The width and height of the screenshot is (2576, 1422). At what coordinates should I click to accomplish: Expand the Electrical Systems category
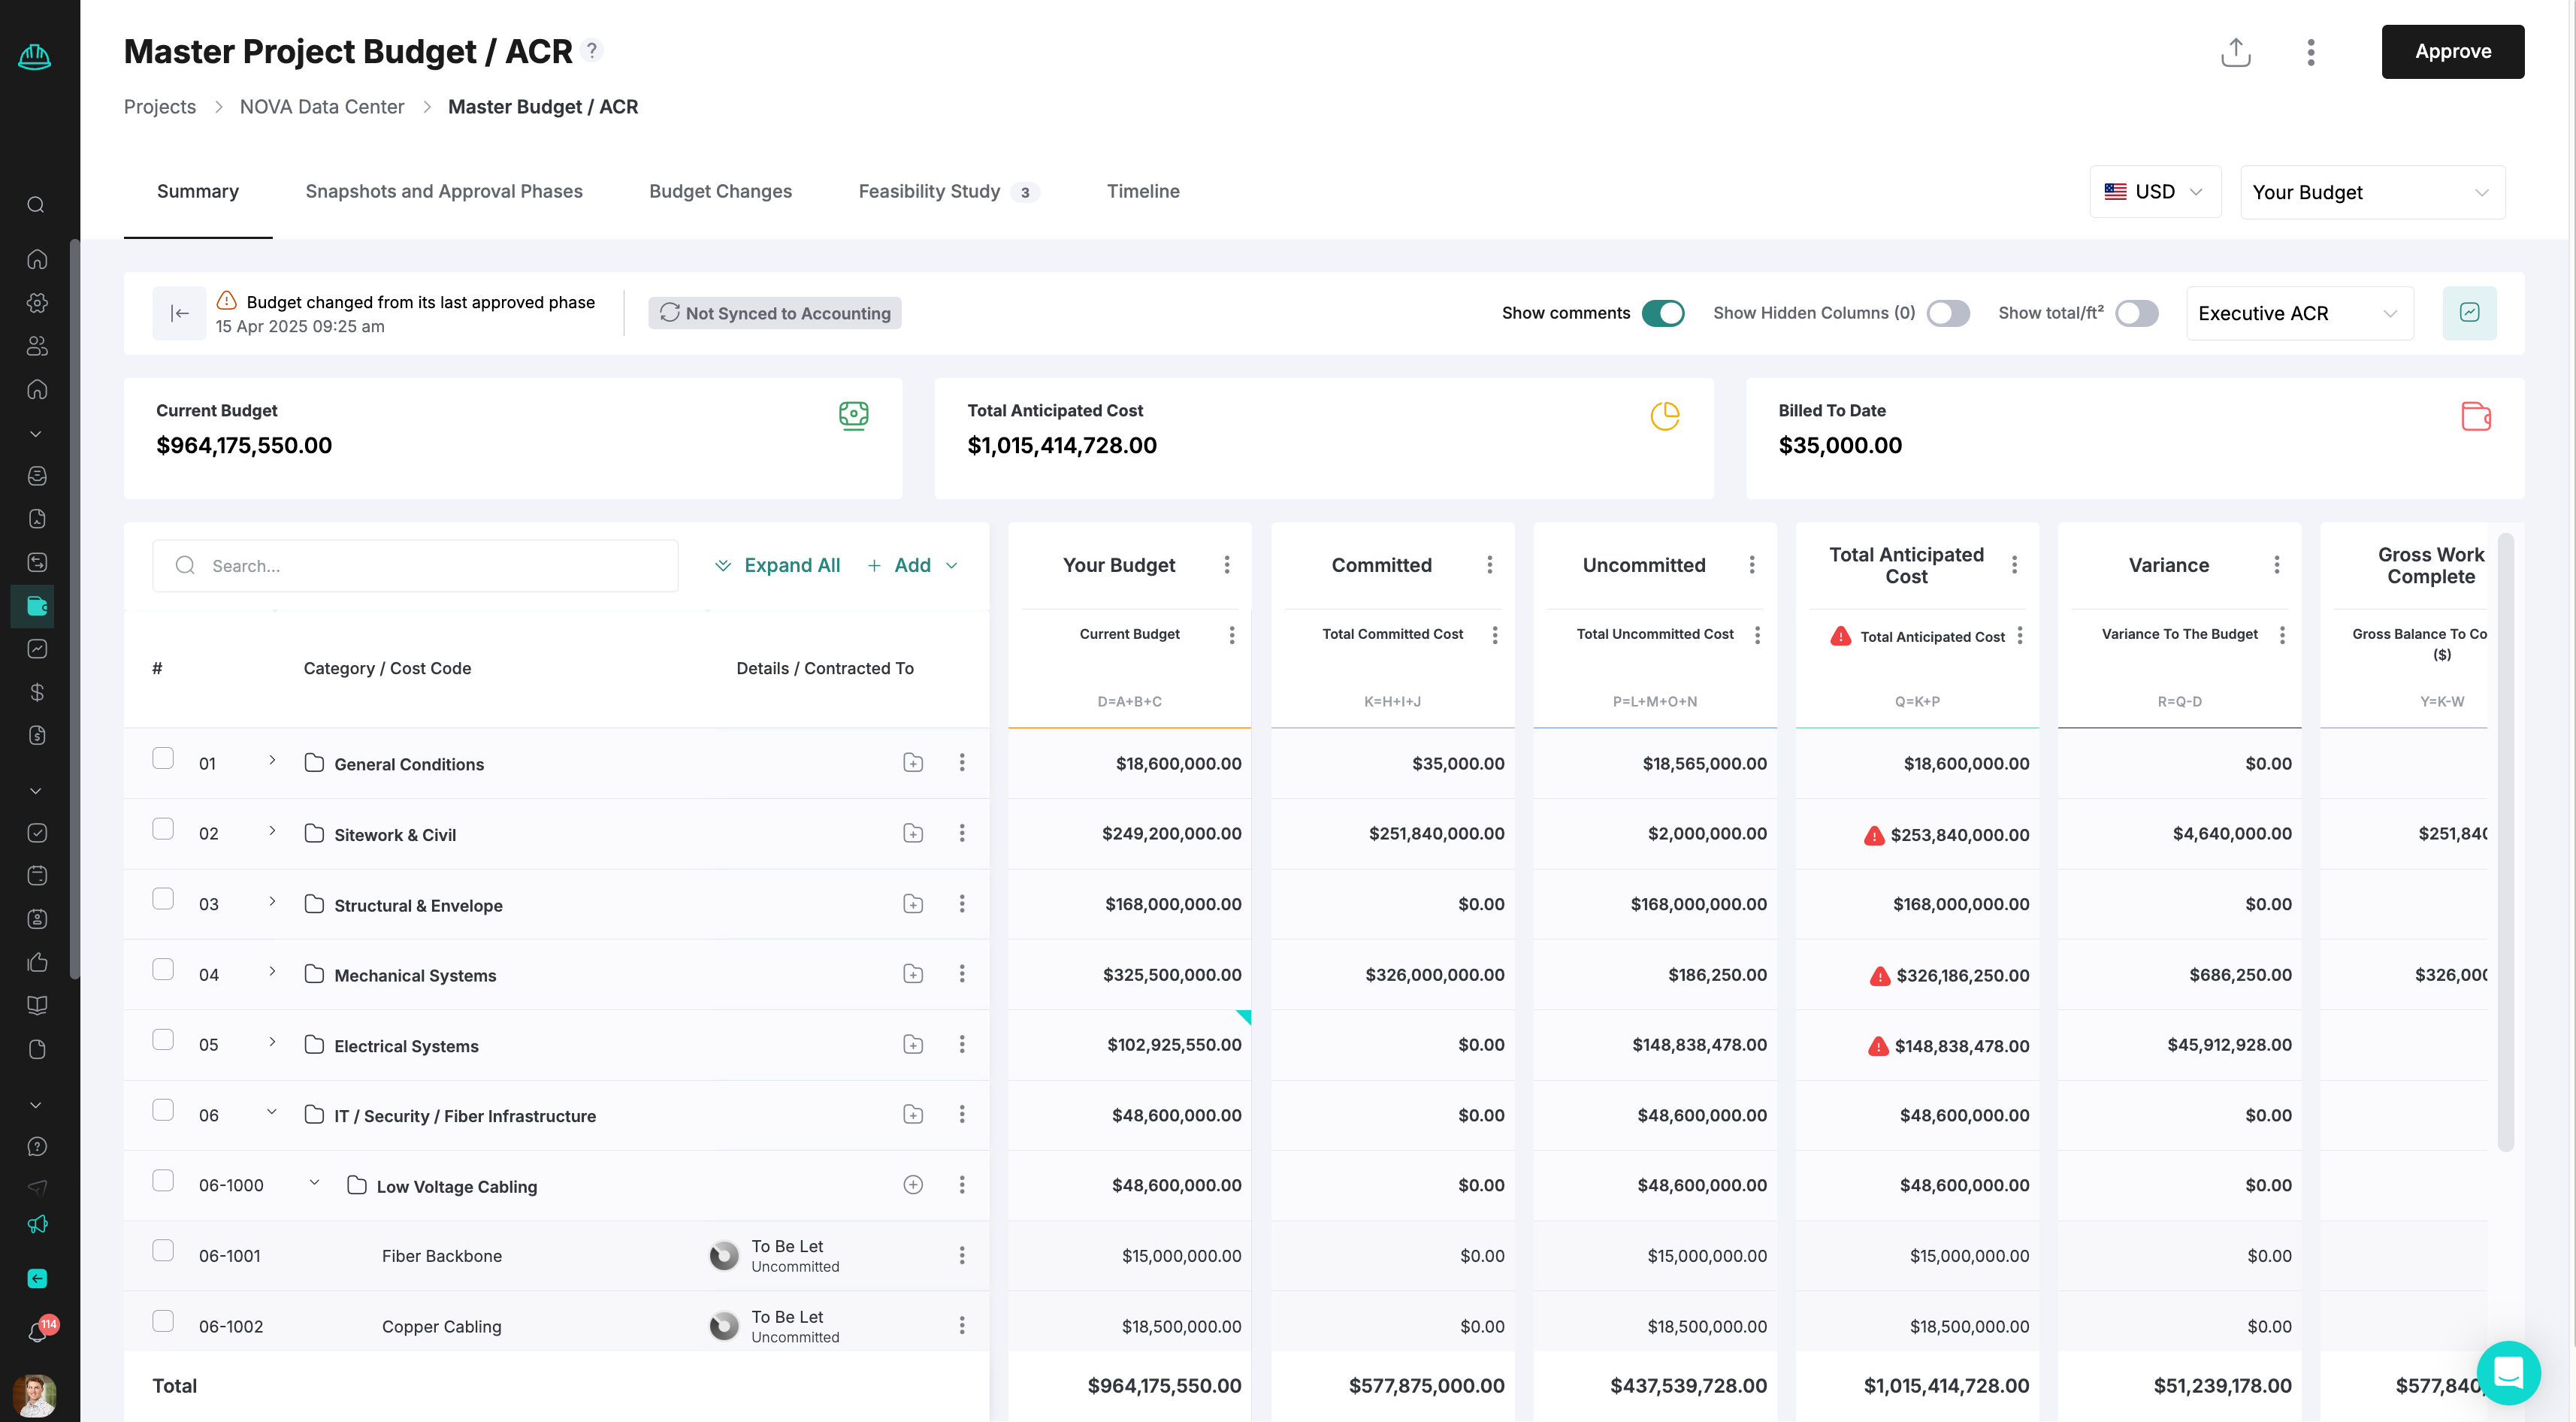tap(272, 1042)
